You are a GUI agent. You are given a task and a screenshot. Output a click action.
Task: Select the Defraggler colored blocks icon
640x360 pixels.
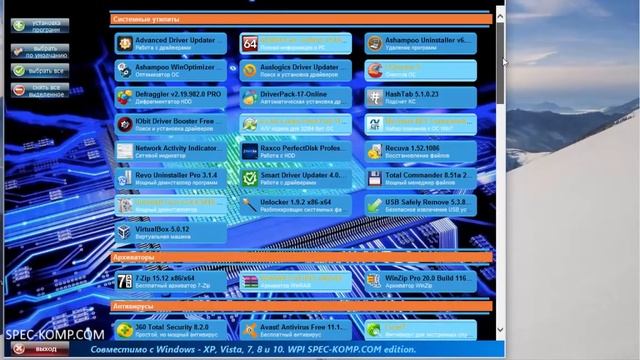coord(125,97)
